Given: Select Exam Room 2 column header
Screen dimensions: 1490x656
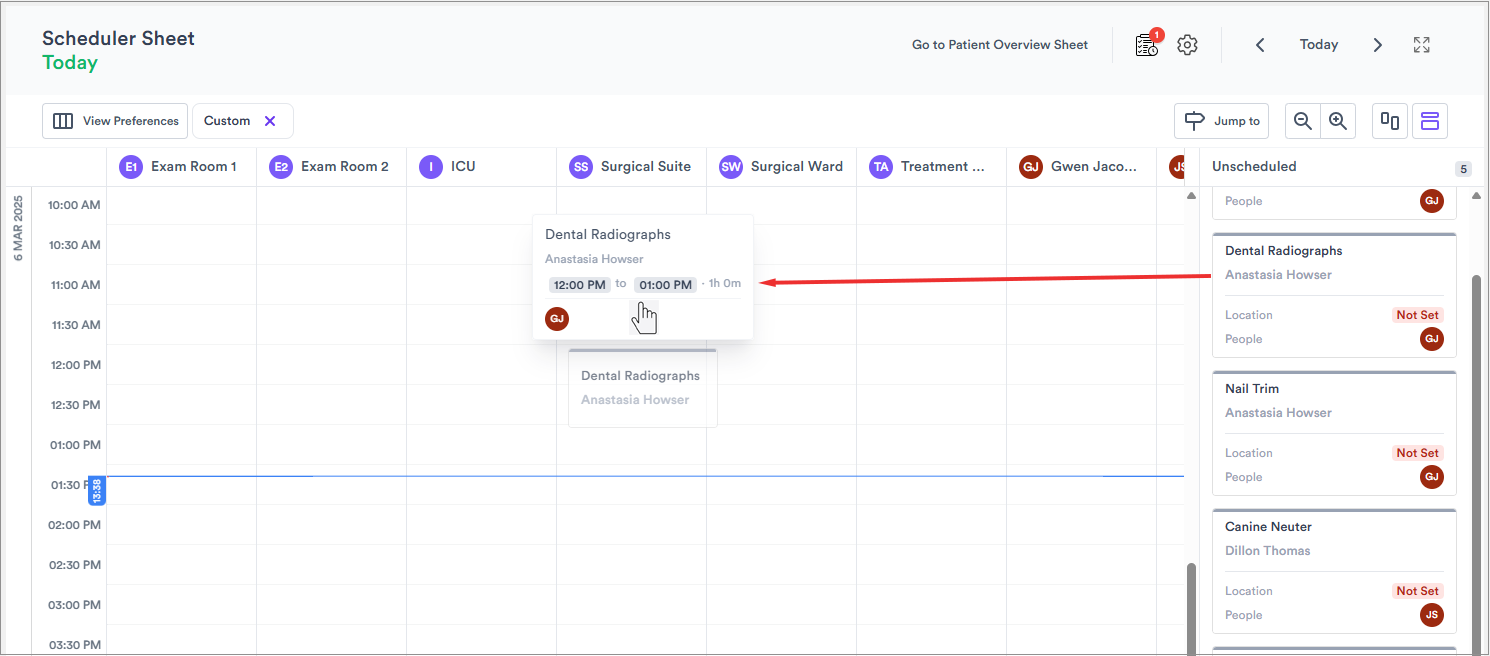Looking at the screenshot, I should [332, 167].
